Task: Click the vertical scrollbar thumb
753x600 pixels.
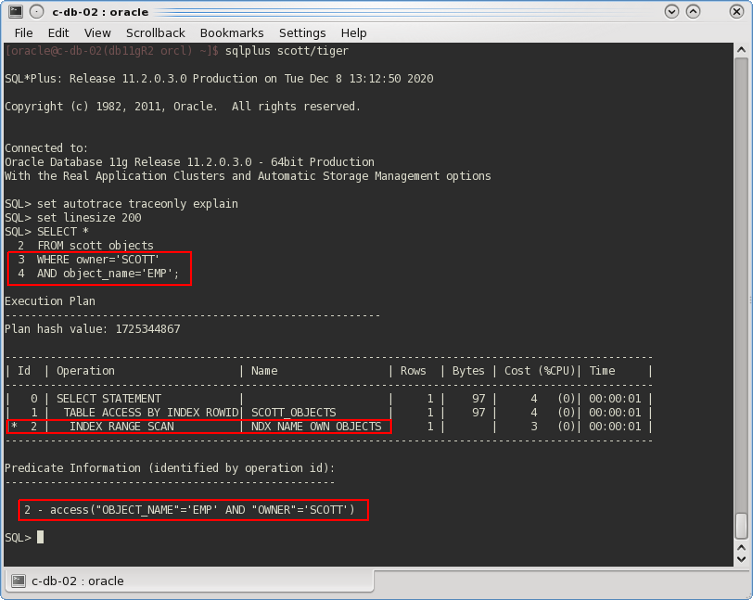Action: click(741, 527)
